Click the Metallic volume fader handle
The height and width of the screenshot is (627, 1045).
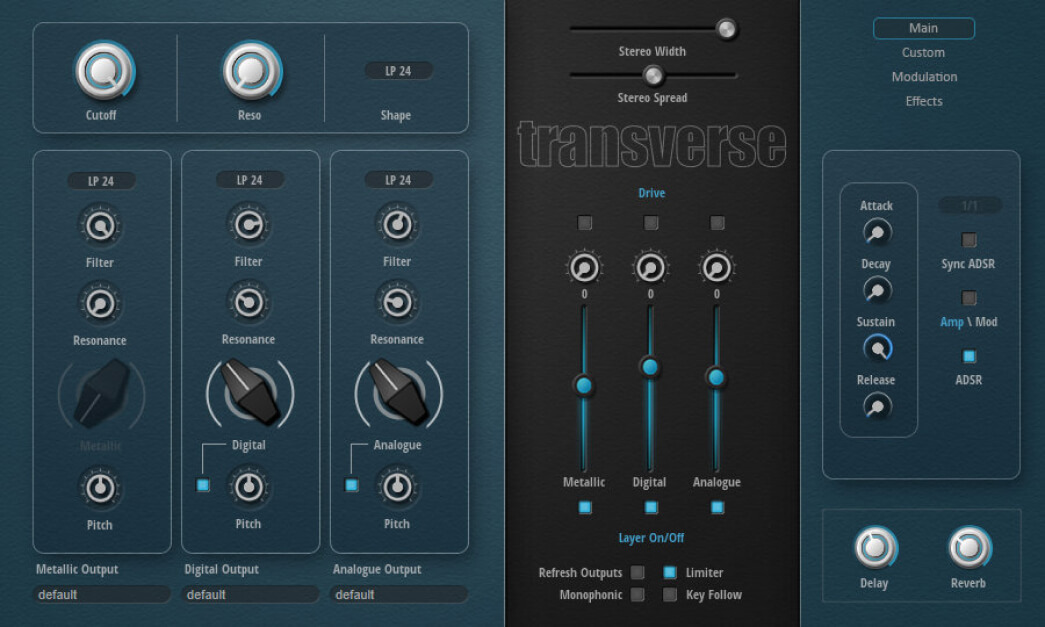tap(584, 385)
